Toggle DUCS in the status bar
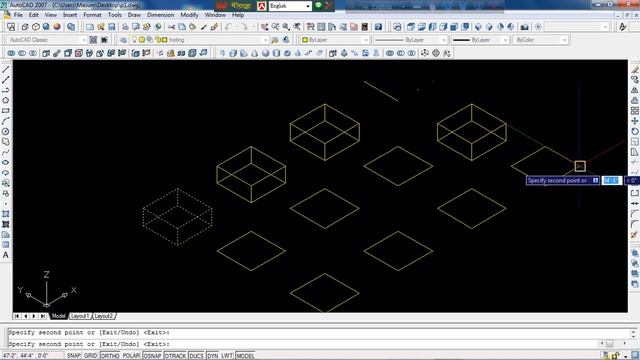The width and height of the screenshot is (640, 360). (196, 356)
